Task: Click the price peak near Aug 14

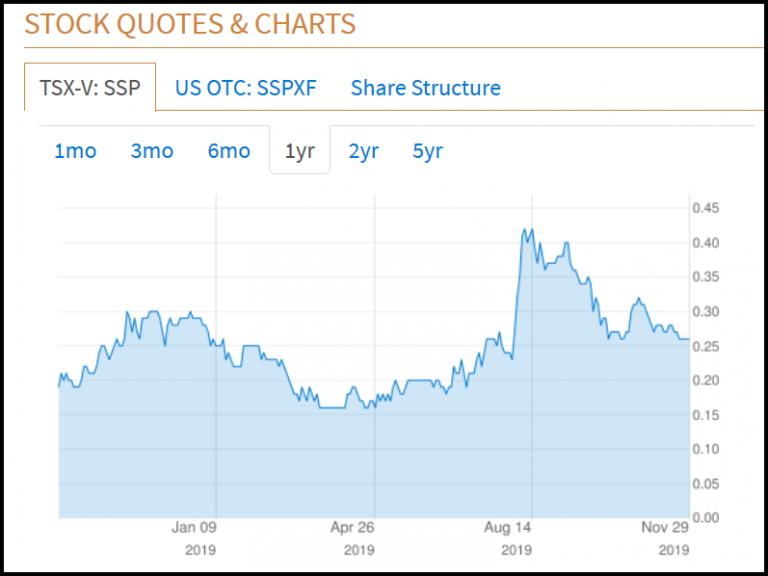Action: [526, 230]
